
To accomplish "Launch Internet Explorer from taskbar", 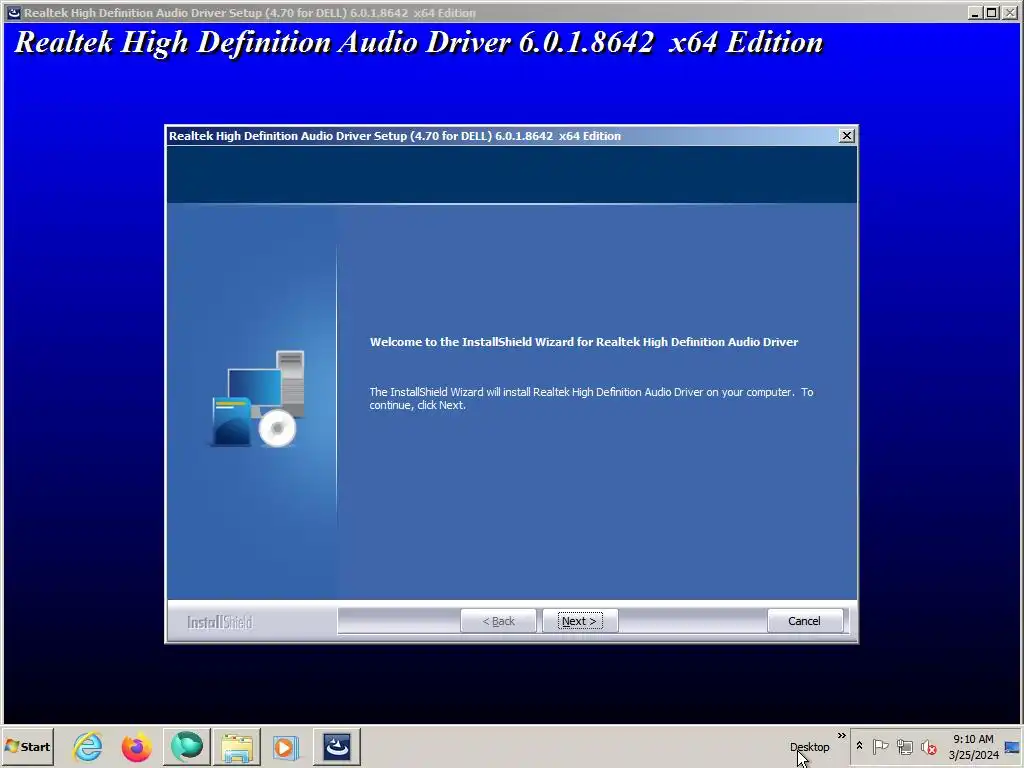I will (x=88, y=746).
